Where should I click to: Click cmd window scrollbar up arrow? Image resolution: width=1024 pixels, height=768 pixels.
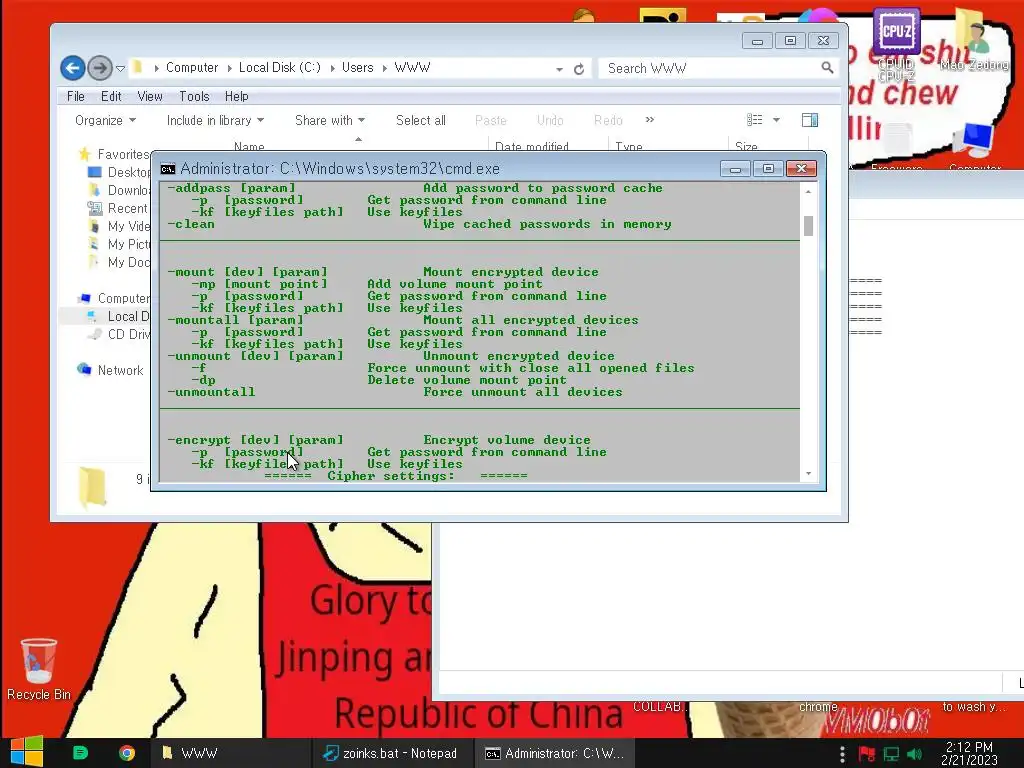pos(808,191)
